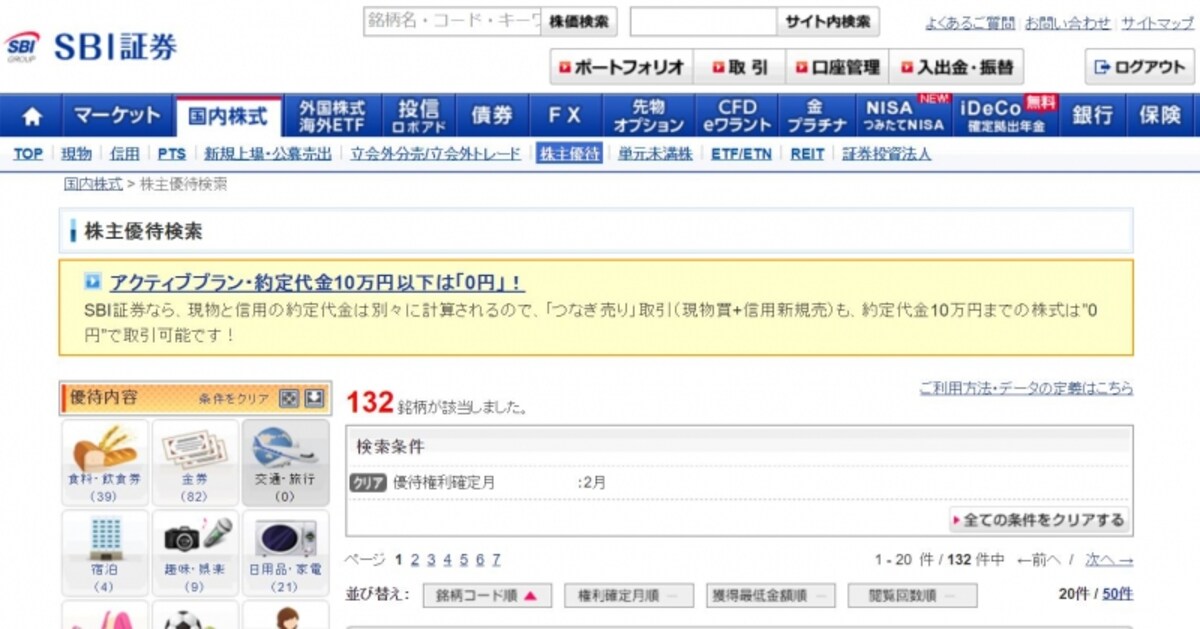Open the FX tab
The height and width of the screenshot is (629, 1200).
click(565, 116)
